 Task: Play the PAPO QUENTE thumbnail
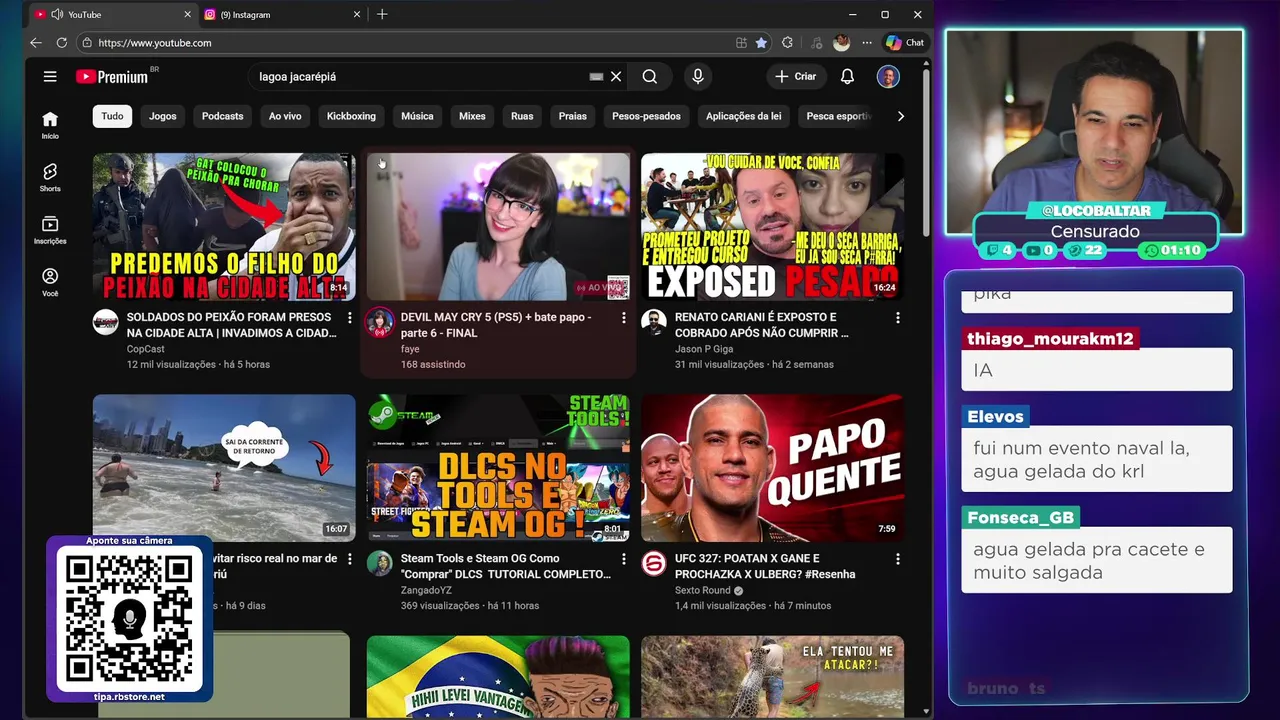pos(772,468)
